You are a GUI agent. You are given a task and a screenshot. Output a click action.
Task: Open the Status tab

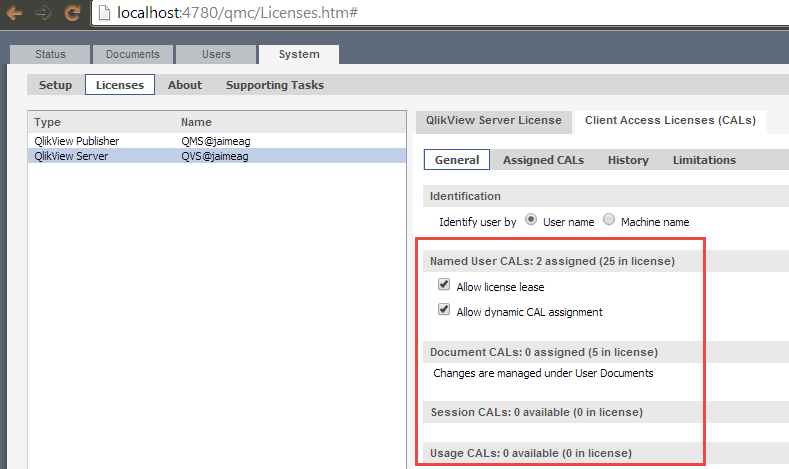50,54
